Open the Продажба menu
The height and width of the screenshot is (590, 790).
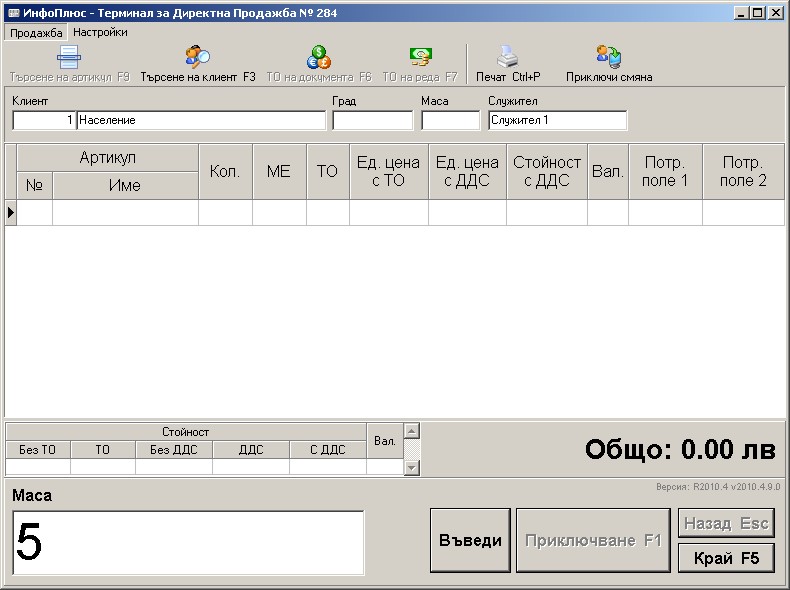point(36,33)
